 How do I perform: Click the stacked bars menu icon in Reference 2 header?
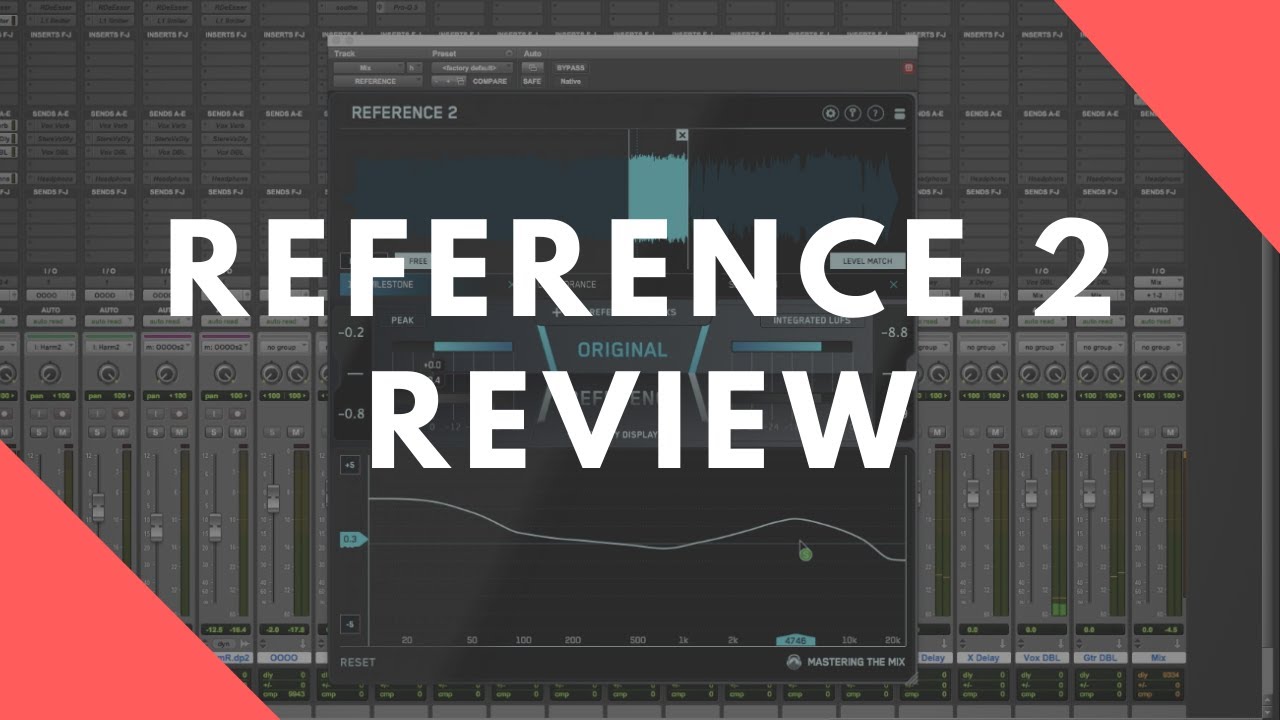(899, 113)
